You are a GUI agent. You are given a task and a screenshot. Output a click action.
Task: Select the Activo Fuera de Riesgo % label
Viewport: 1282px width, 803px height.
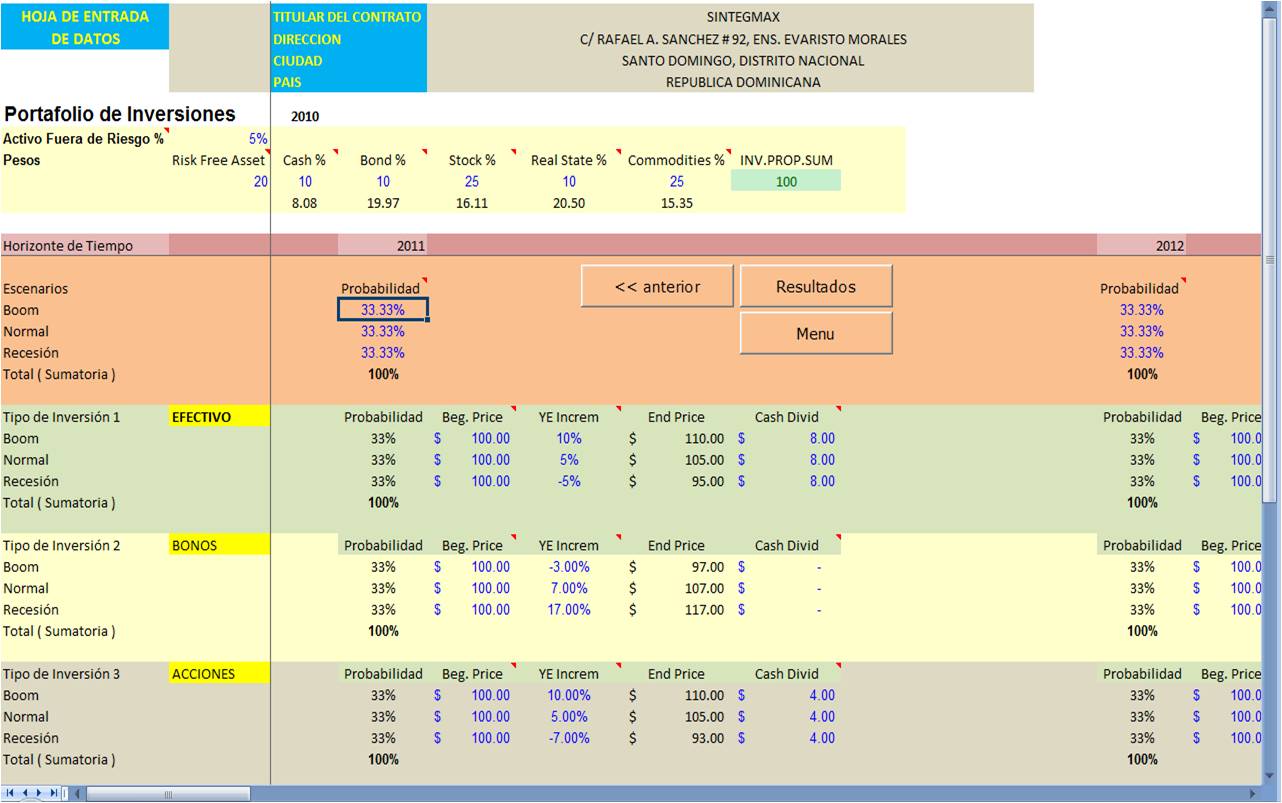click(83, 139)
